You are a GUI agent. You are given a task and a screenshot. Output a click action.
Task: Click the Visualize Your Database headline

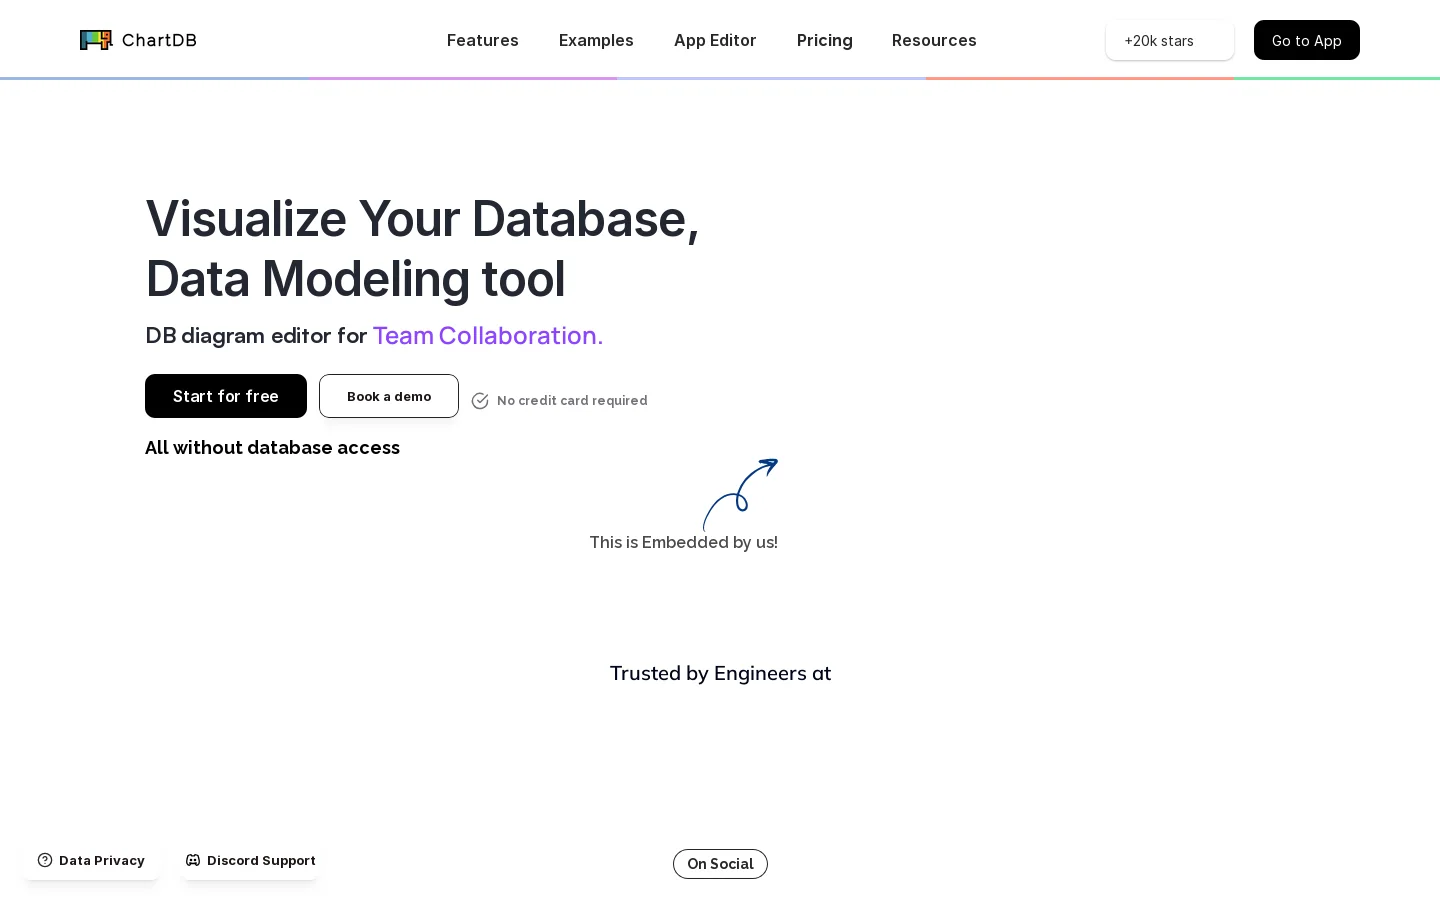[422, 248]
